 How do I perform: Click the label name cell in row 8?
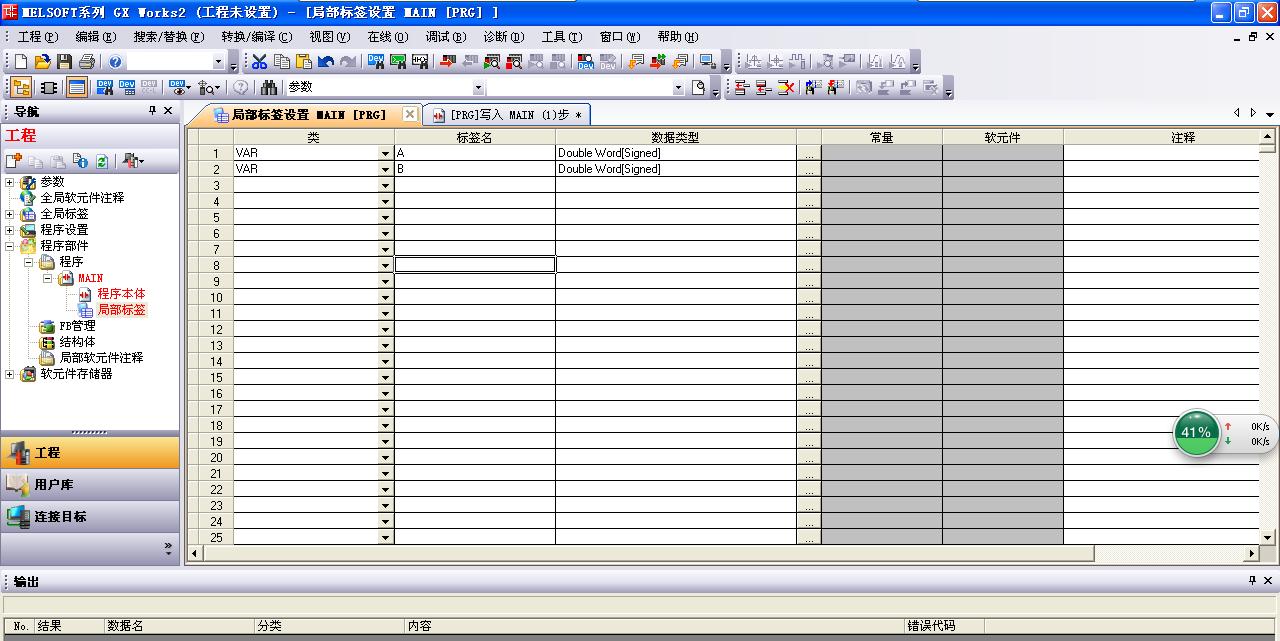pyautogui.click(x=474, y=265)
